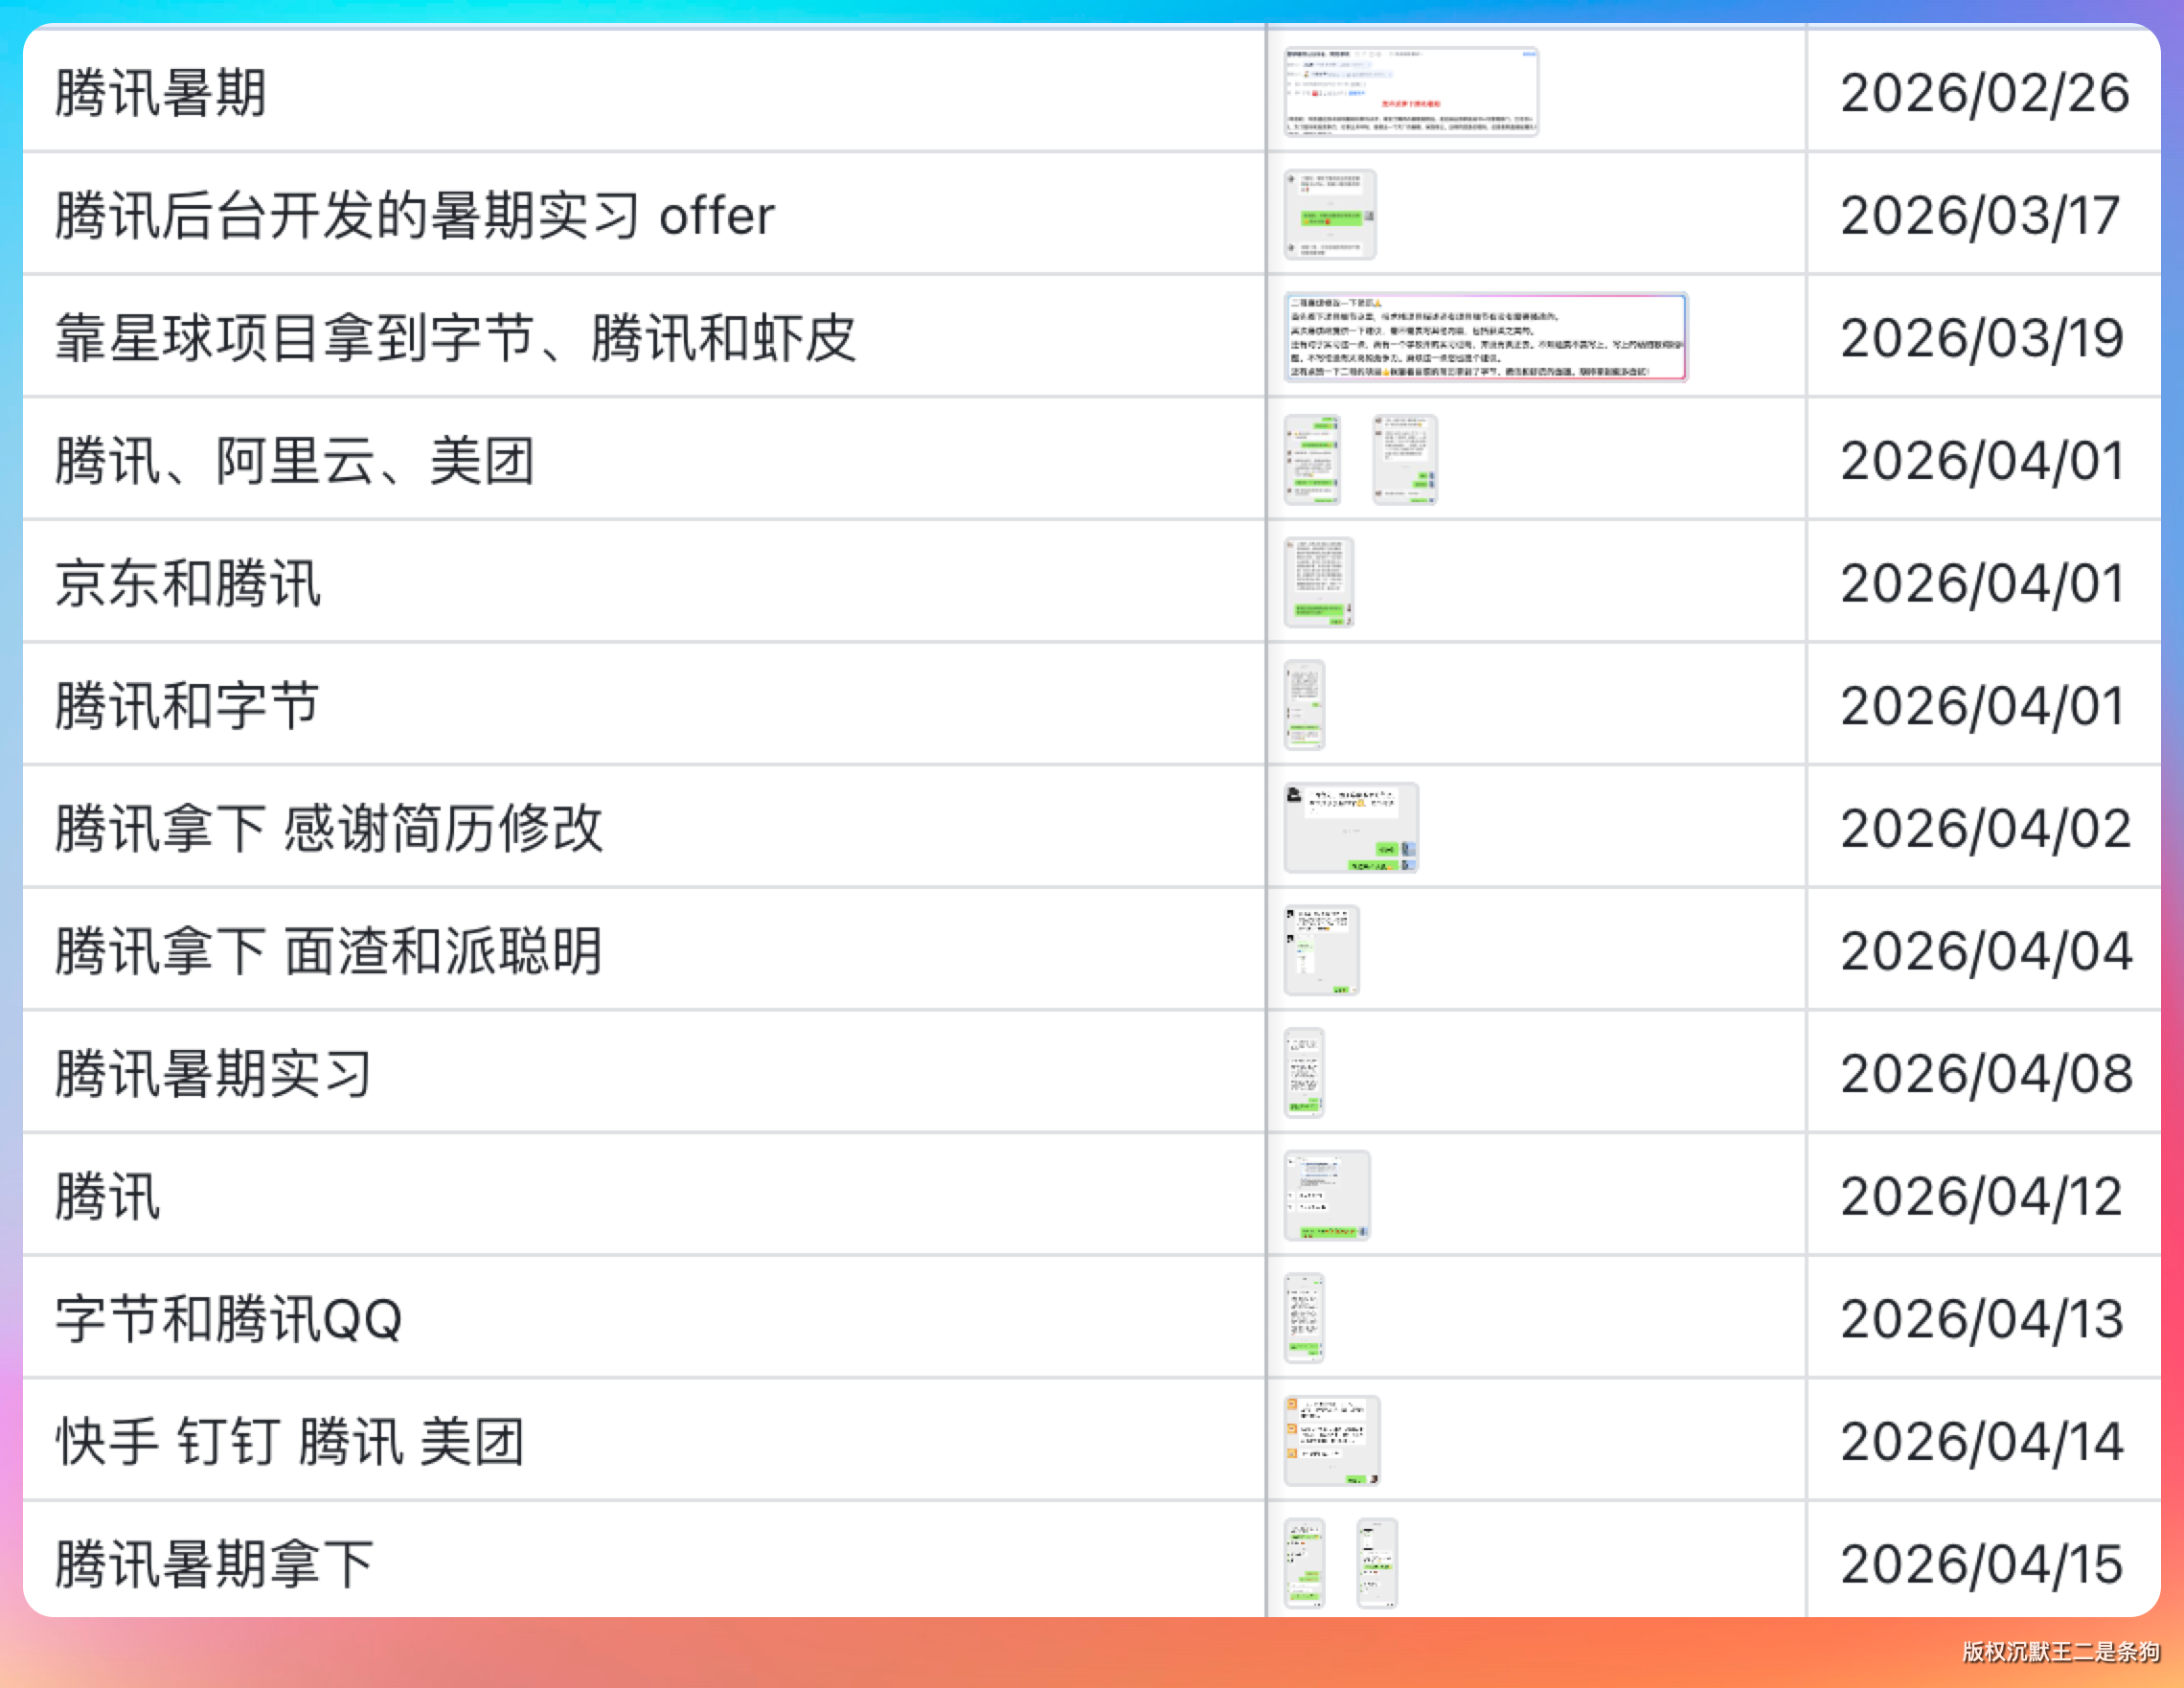Open the wide text screenshot in 靠星球项目 row
The height and width of the screenshot is (1688, 2184).
1485,337
